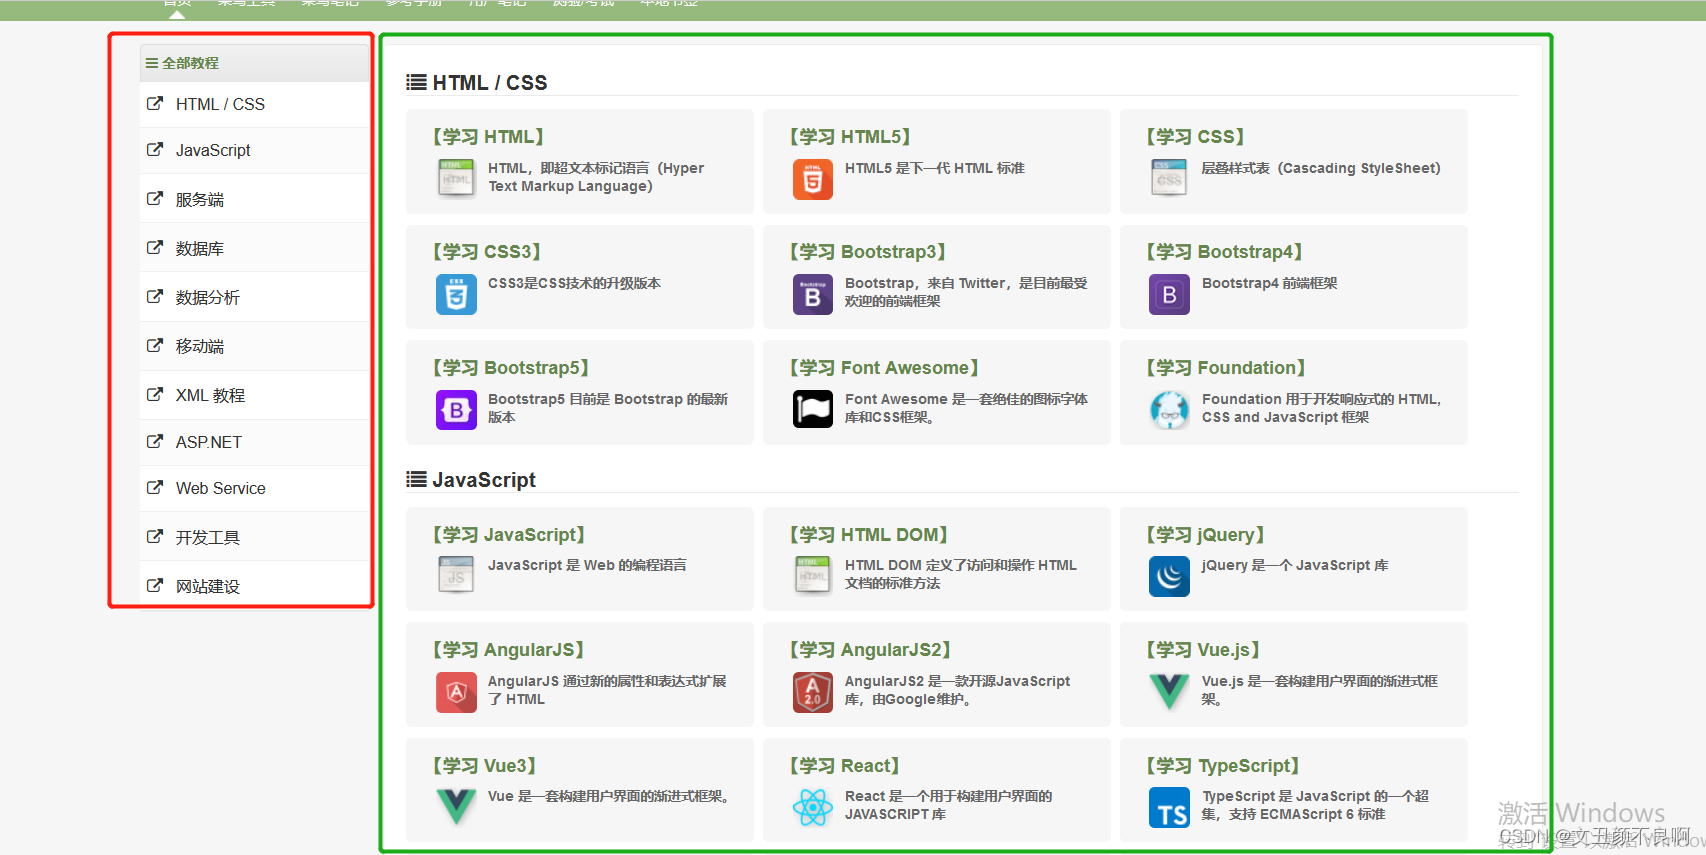Click the AngularJS red shield icon
1706x855 pixels.
pyautogui.click(x=456, y=692)
